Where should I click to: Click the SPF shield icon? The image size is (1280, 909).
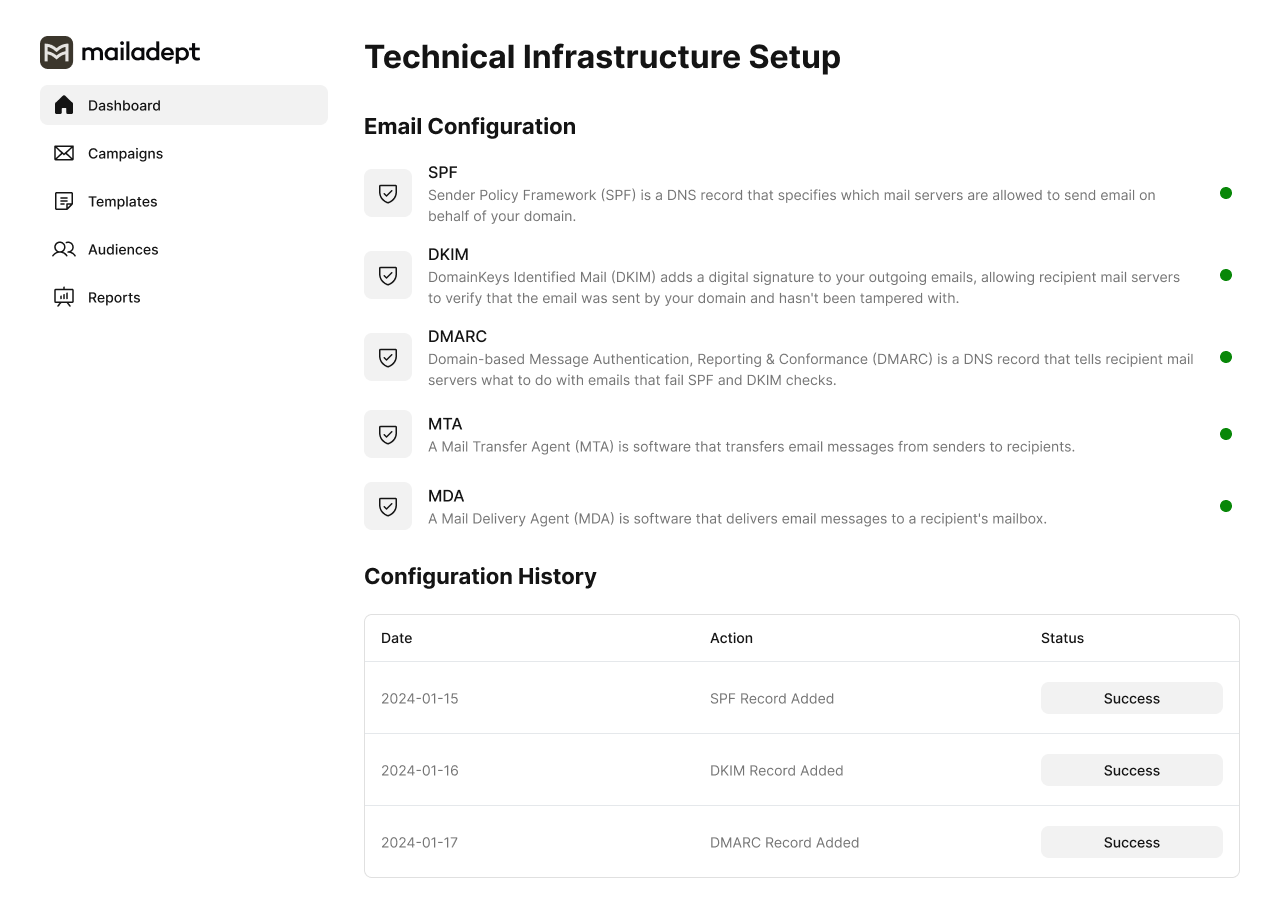tap(388, 193)
